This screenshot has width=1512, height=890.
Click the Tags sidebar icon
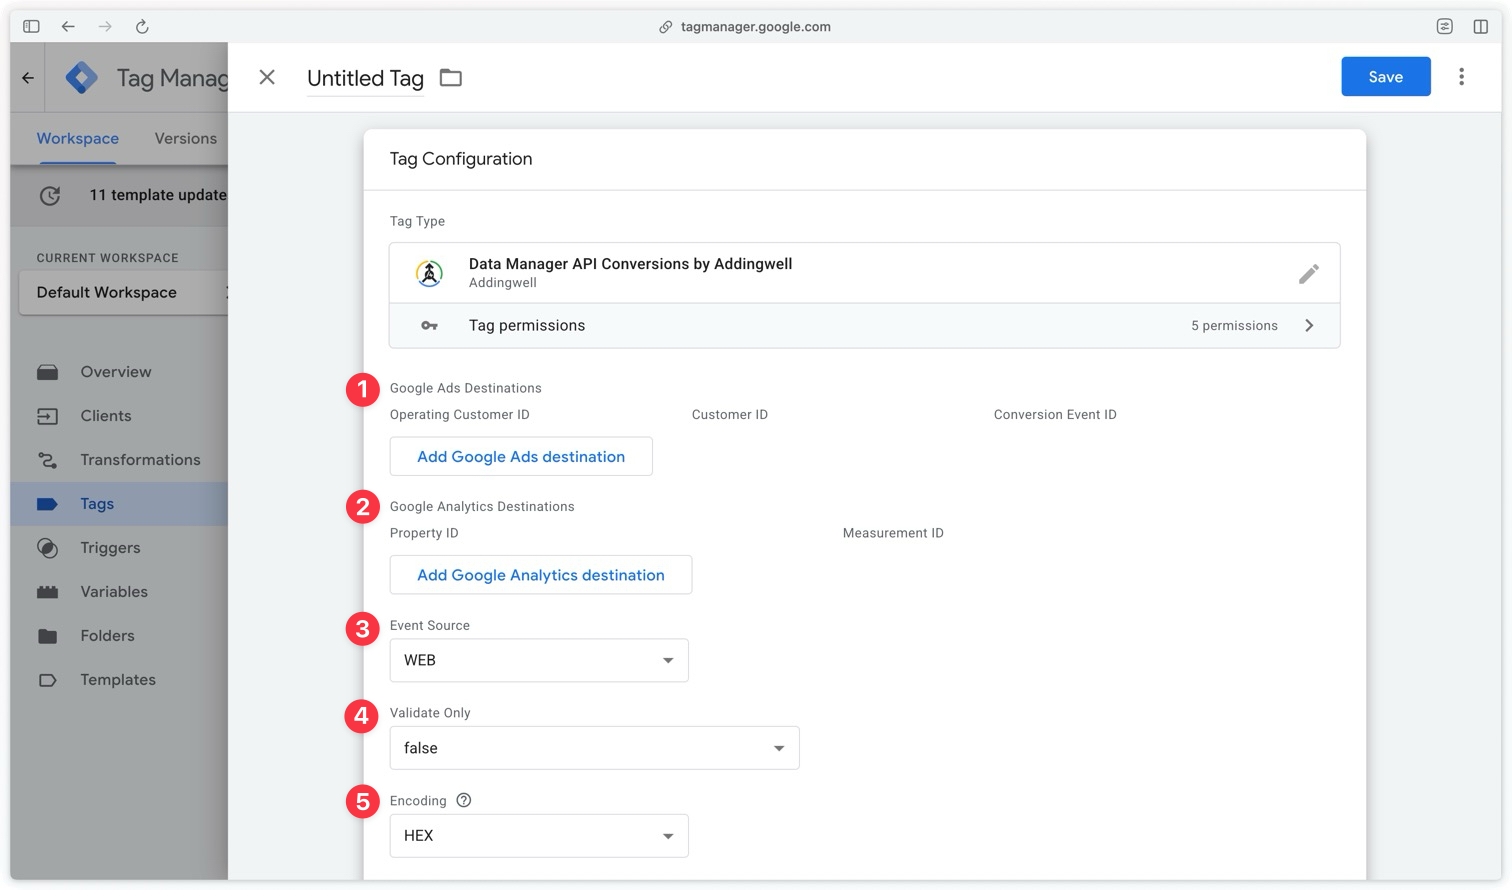click(x=47, y=504)
